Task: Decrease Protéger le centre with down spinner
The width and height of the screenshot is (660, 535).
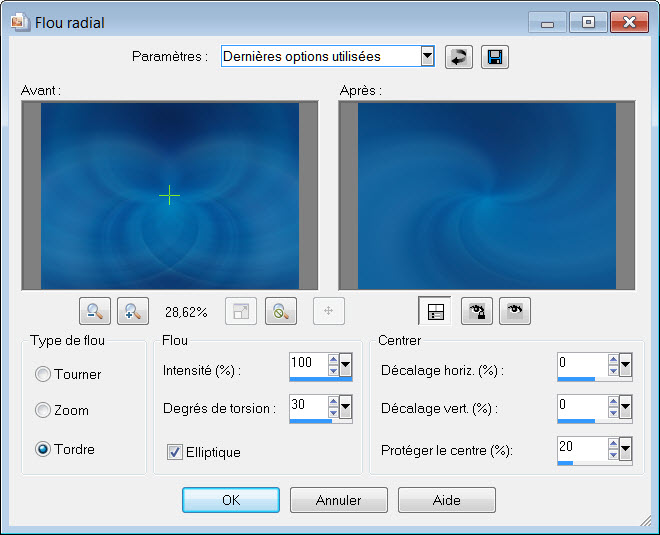Action: [613, 455]
